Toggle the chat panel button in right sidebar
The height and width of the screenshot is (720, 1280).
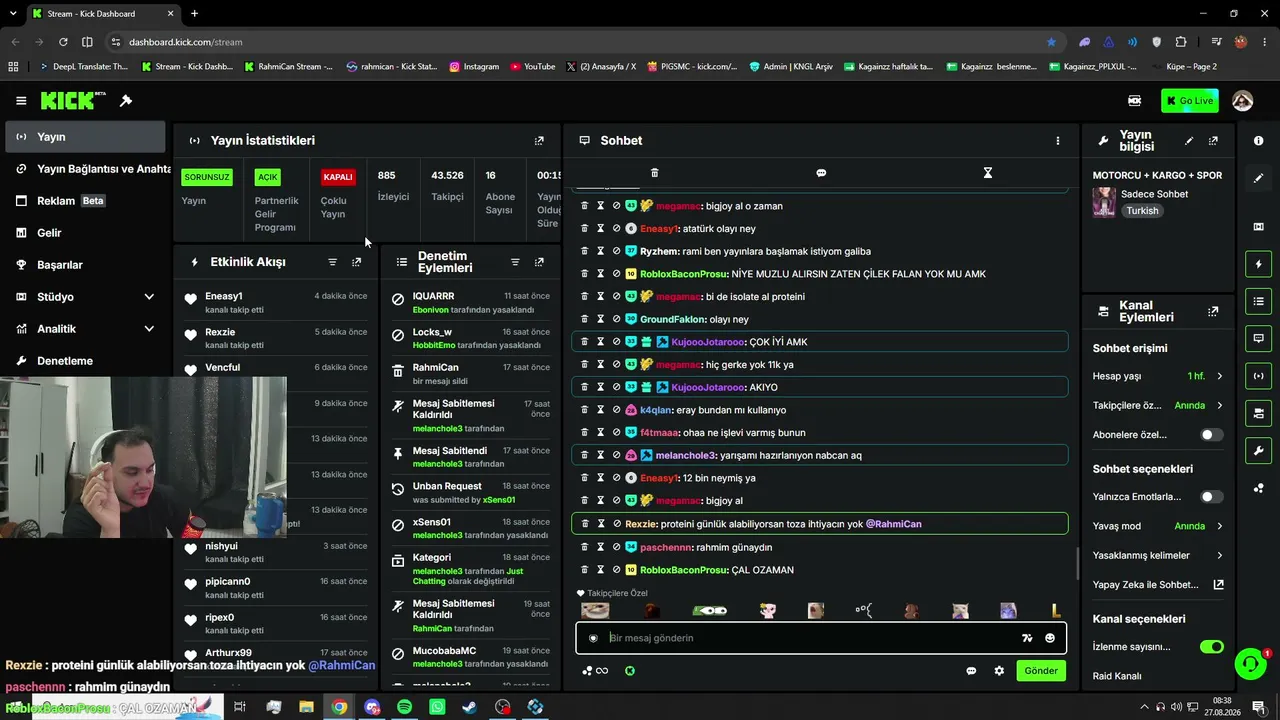(1259, 338)
